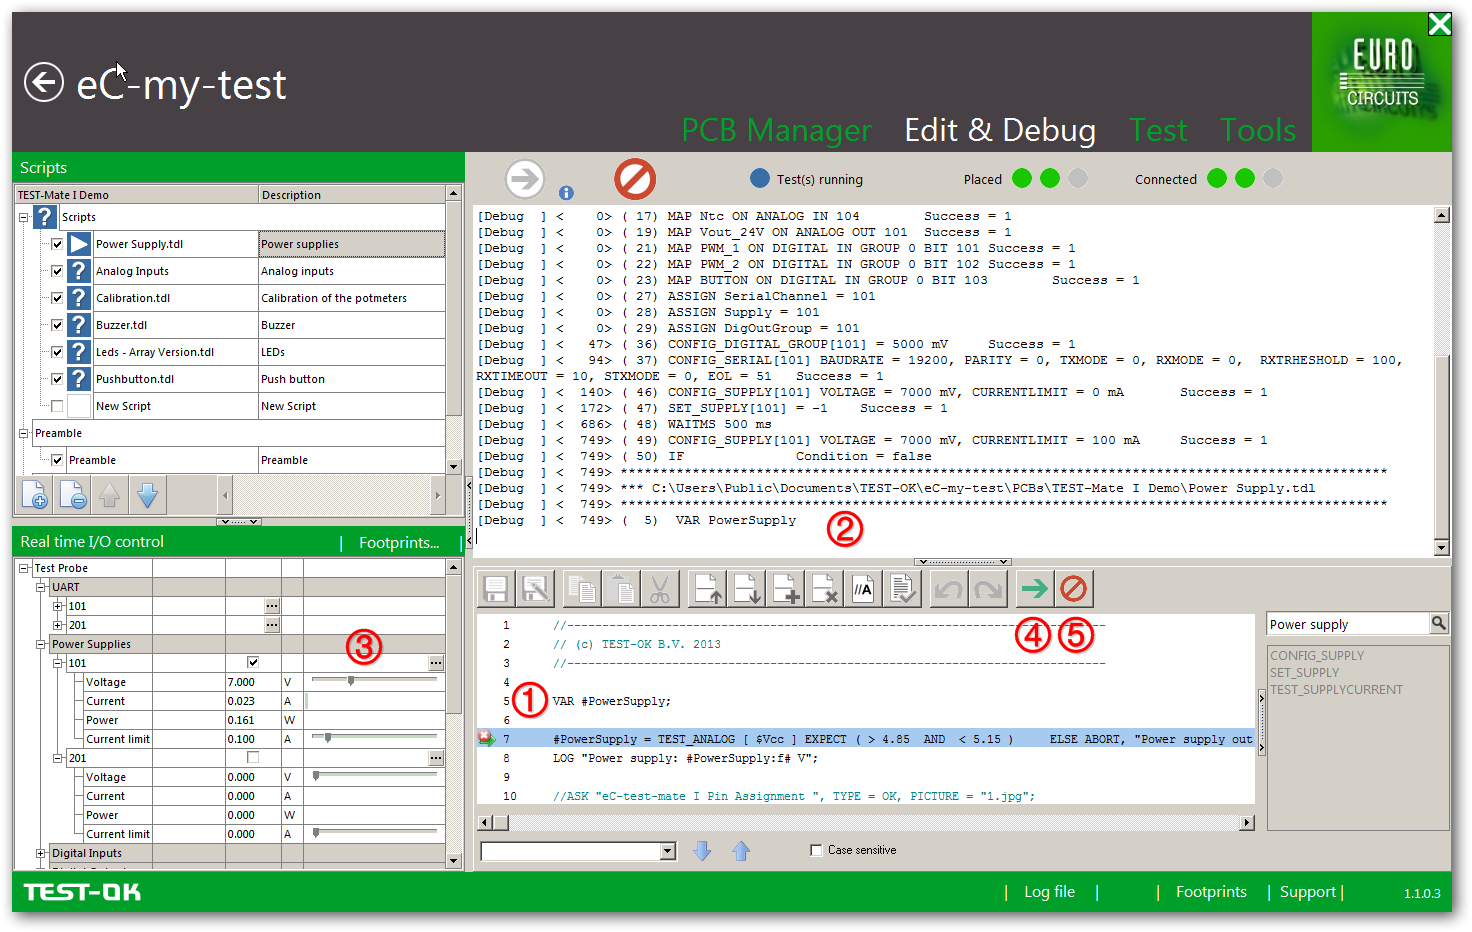This screenshot has height=932, width=1472.
Task: Click the grey forward arrow above debug log
Action: (524, 179)
